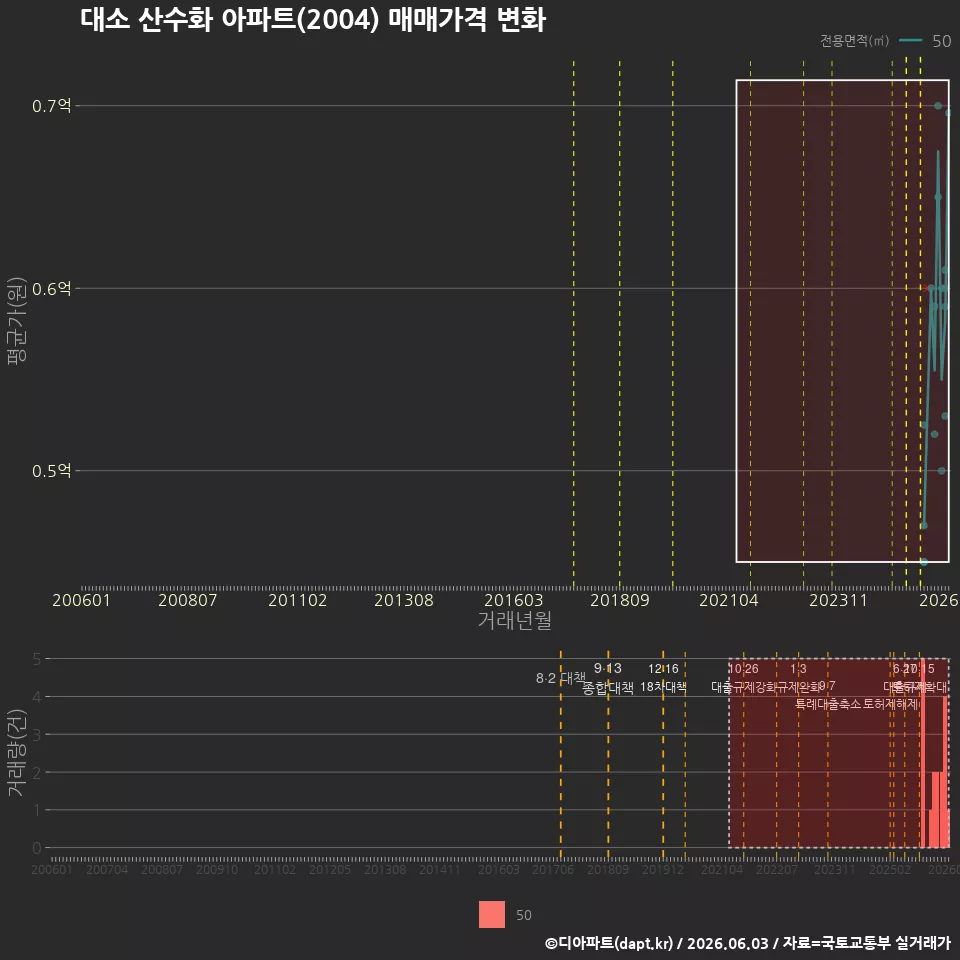Click the '평균가(원)' y-axis title
960x960 pixels.
pos(17,321)
